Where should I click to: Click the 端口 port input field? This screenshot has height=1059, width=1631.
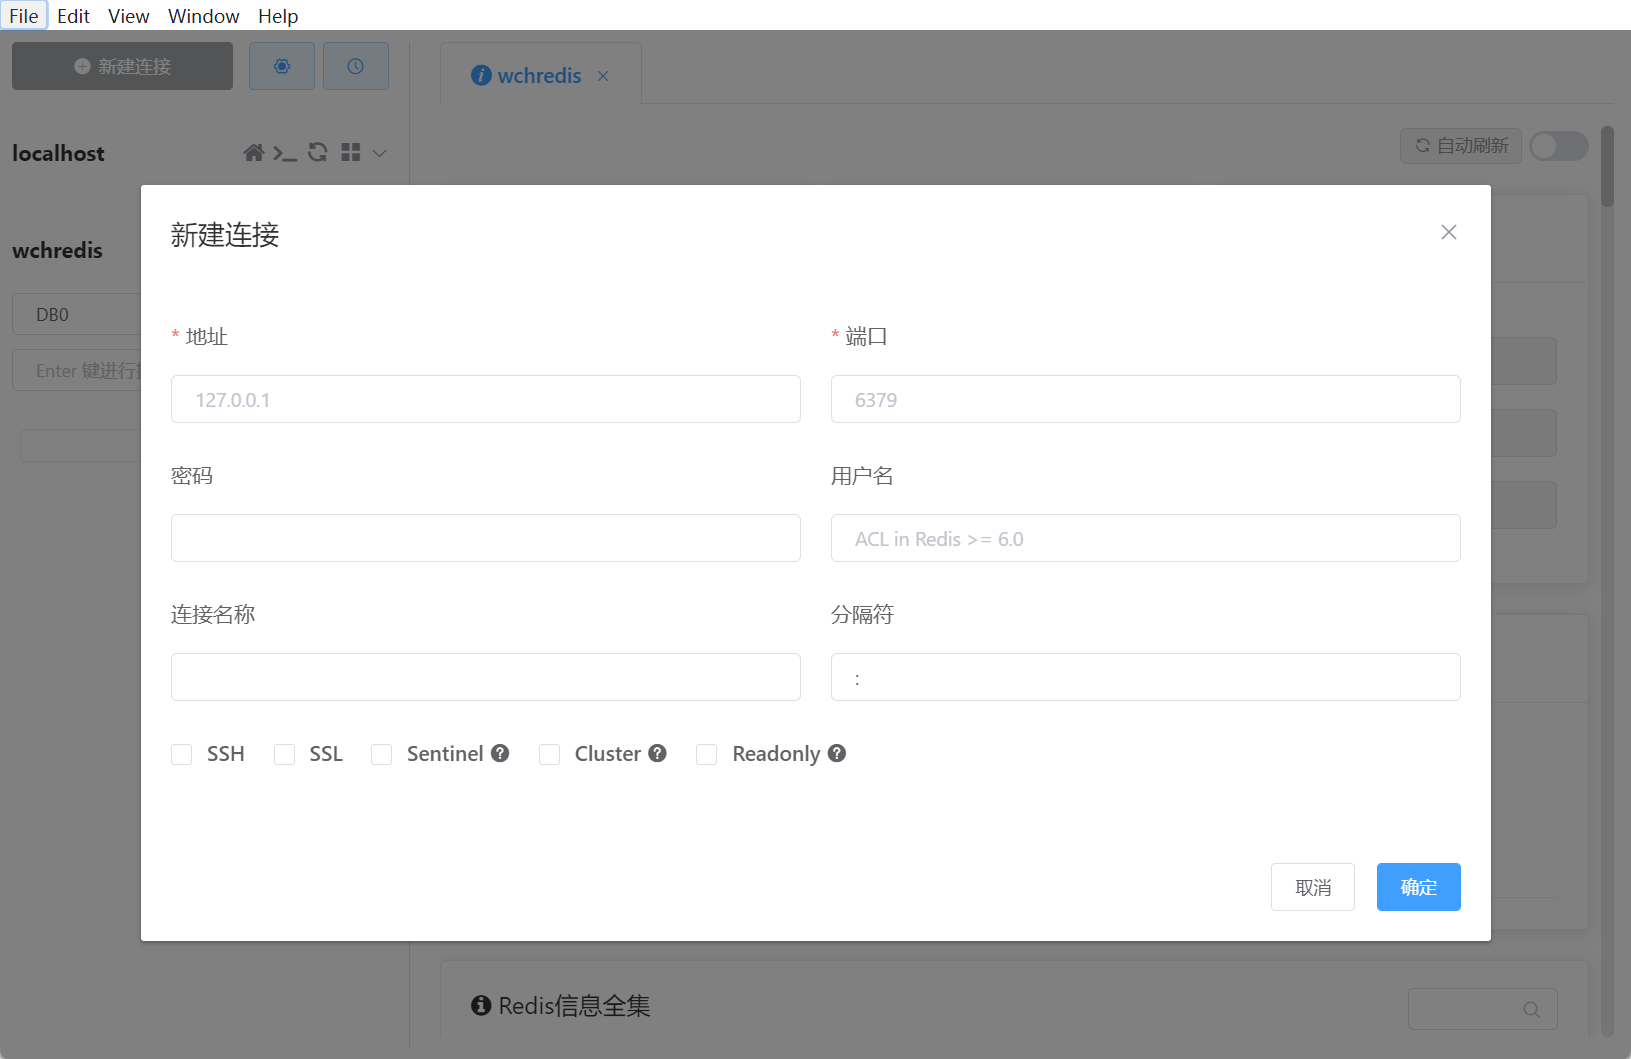tap(1146, 399)
